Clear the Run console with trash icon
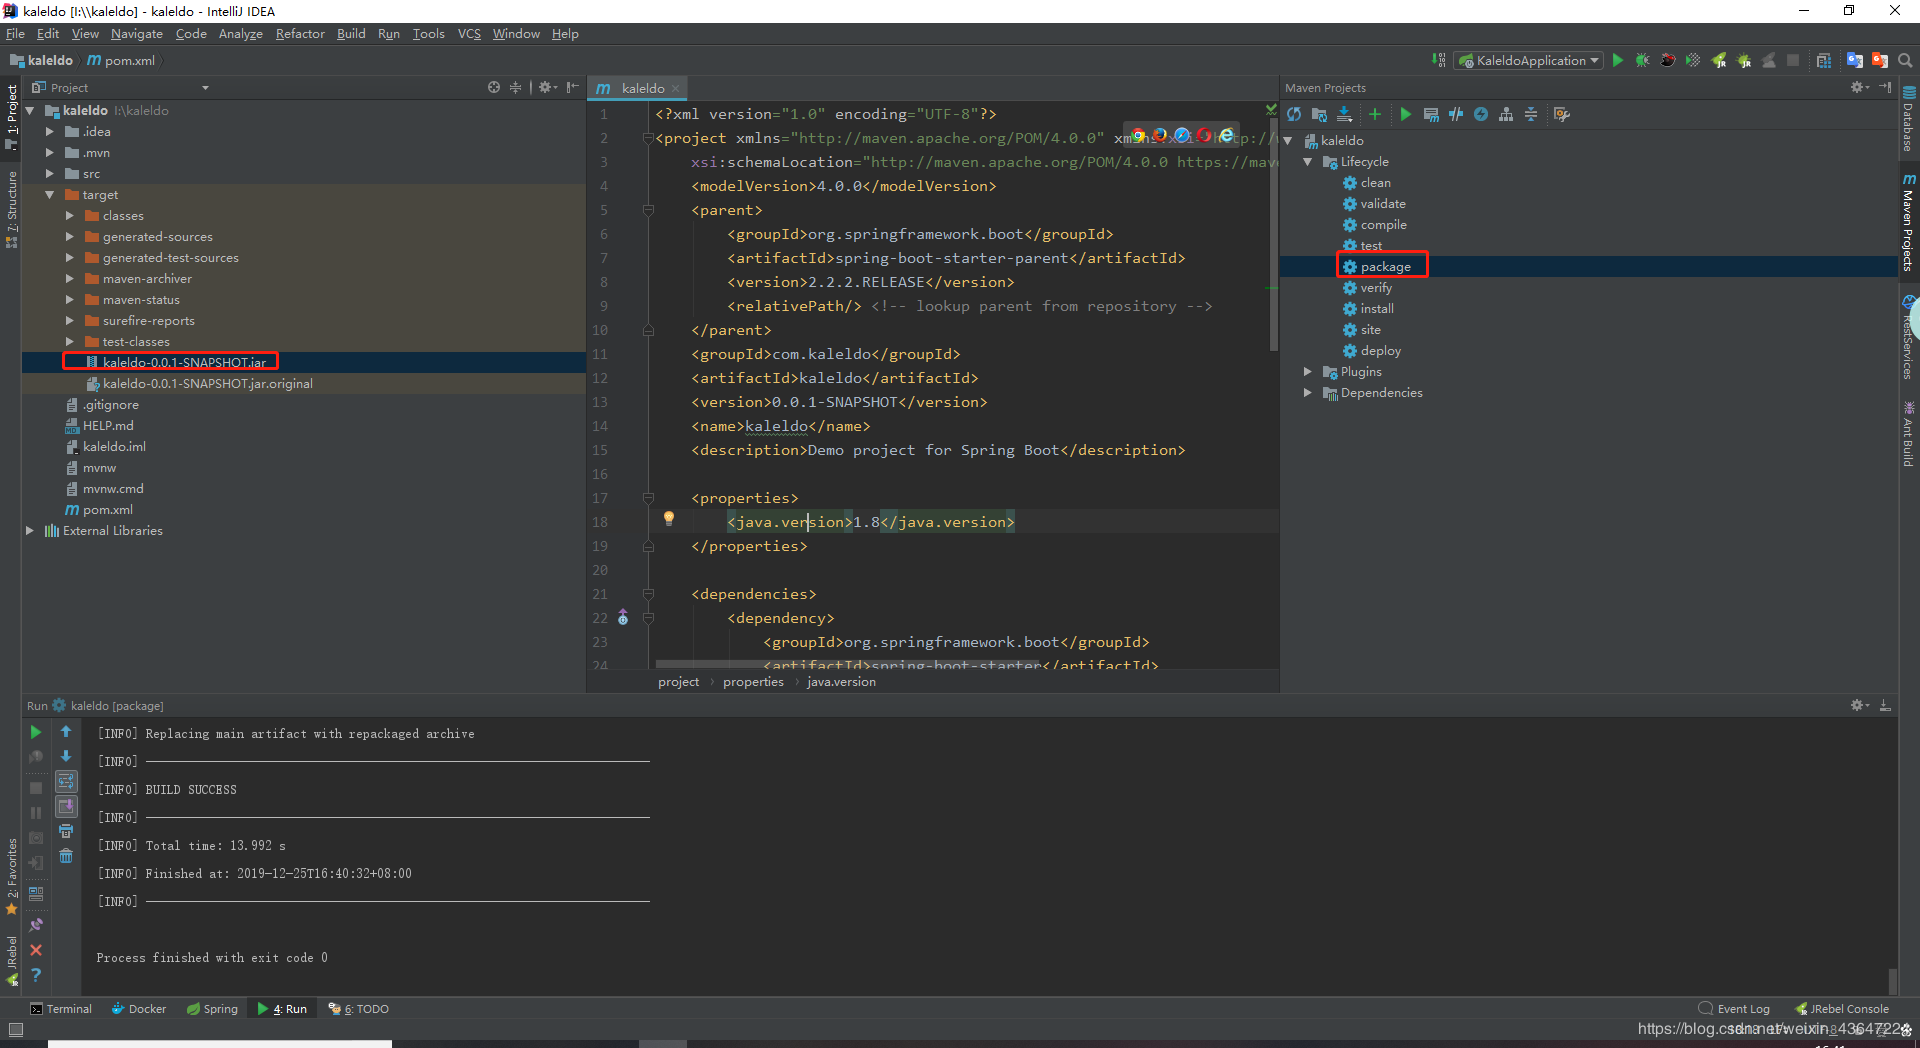This screenshot has width=1920, height=1048. pyautogui.click(x=66, y=856)
